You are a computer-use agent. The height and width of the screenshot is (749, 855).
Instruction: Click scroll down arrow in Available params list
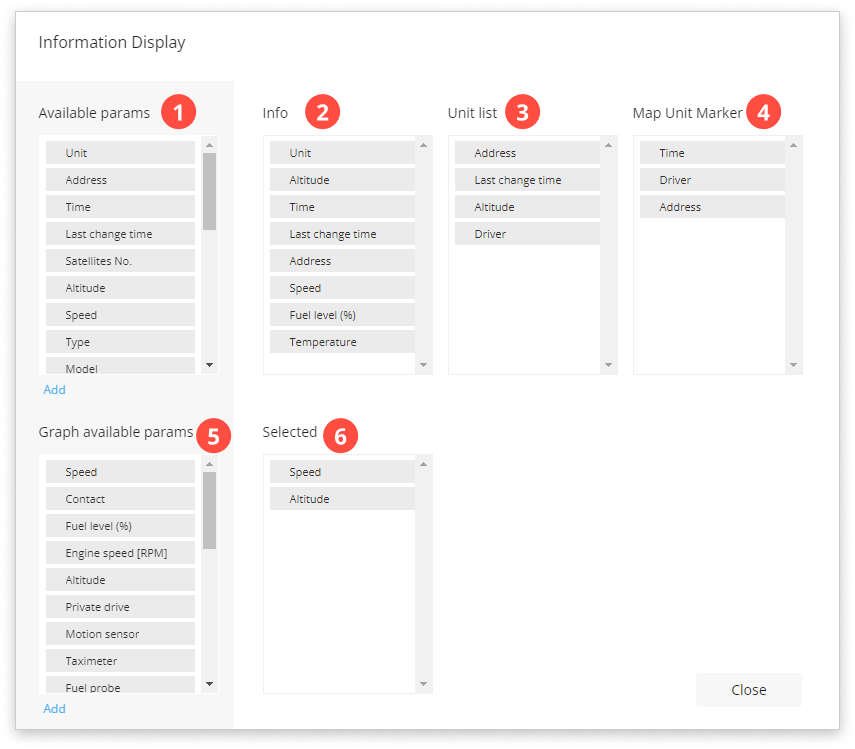209,365
